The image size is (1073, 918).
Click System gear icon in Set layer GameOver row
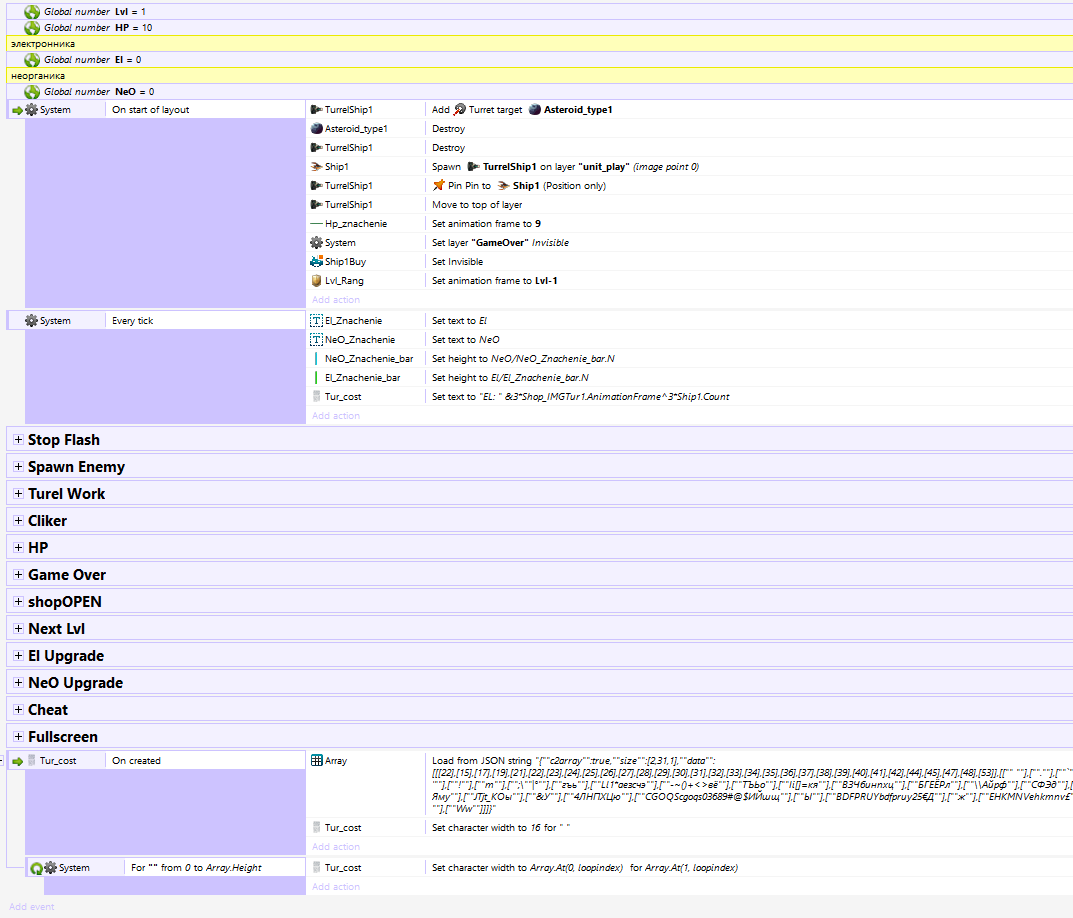pyautogui.click(x=316, y=242)
